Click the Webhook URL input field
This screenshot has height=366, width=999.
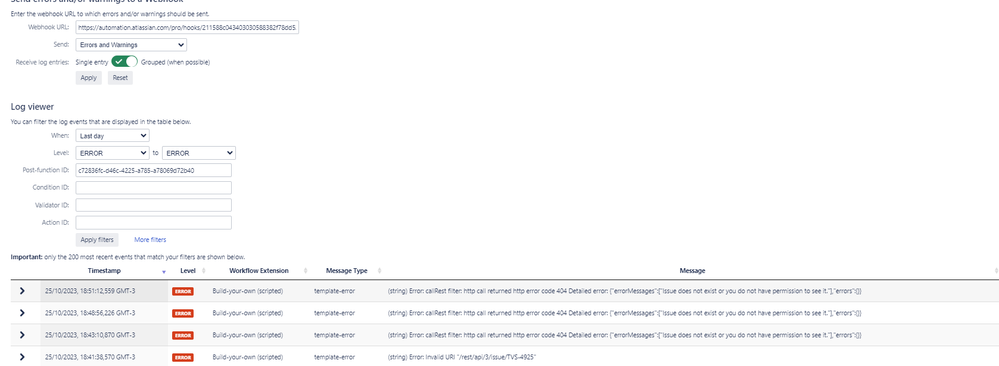tap(187, 27)
